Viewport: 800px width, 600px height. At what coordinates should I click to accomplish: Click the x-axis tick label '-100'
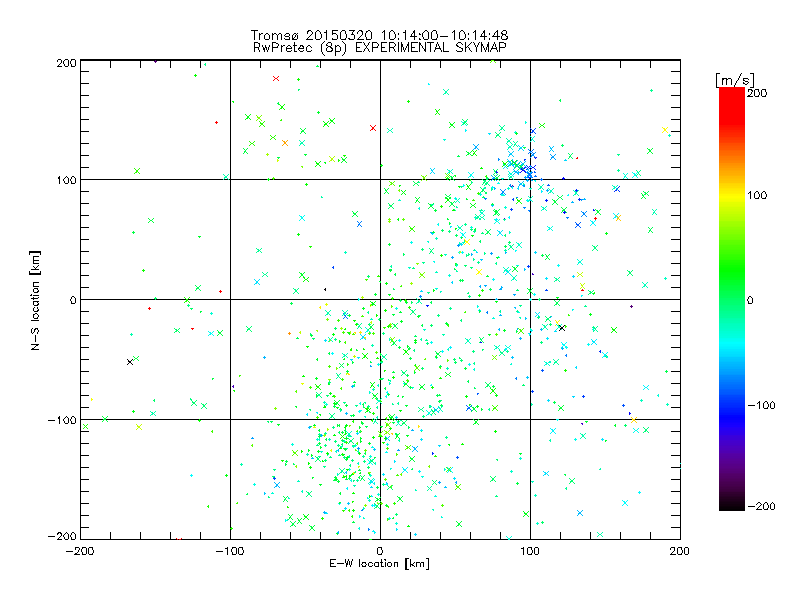click(x=230, y=551)
